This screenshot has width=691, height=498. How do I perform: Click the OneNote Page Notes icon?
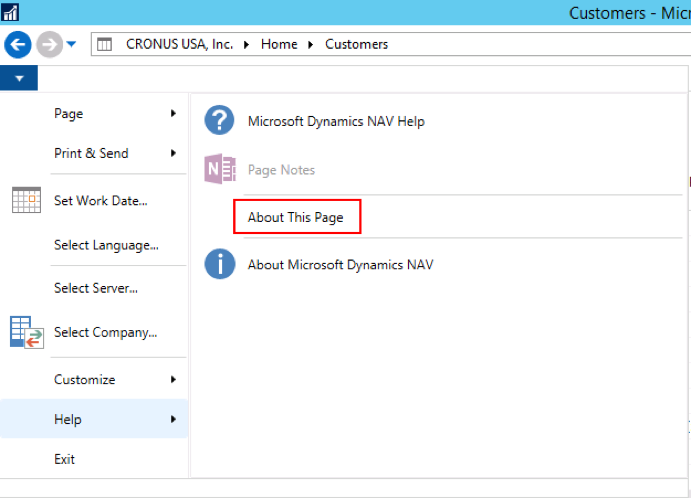[220, 169]
